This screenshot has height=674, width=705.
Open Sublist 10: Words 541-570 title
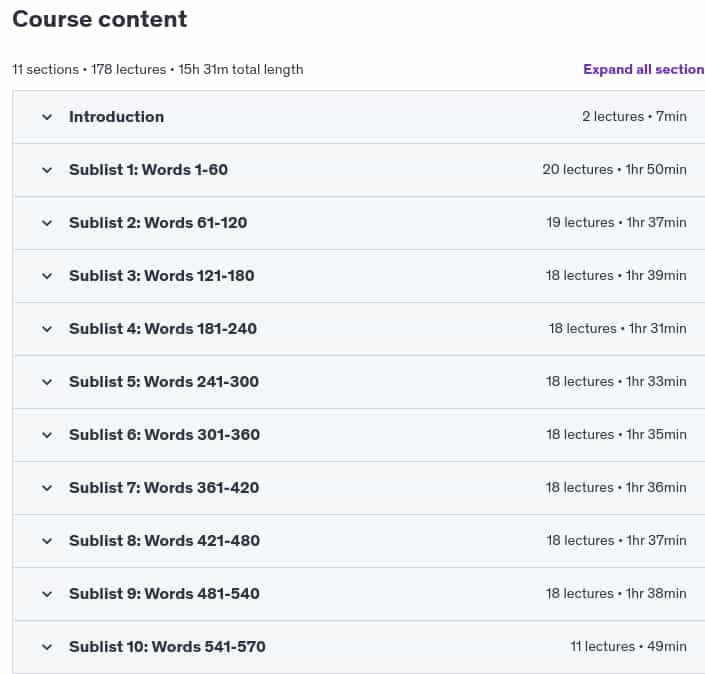(167, 647)
